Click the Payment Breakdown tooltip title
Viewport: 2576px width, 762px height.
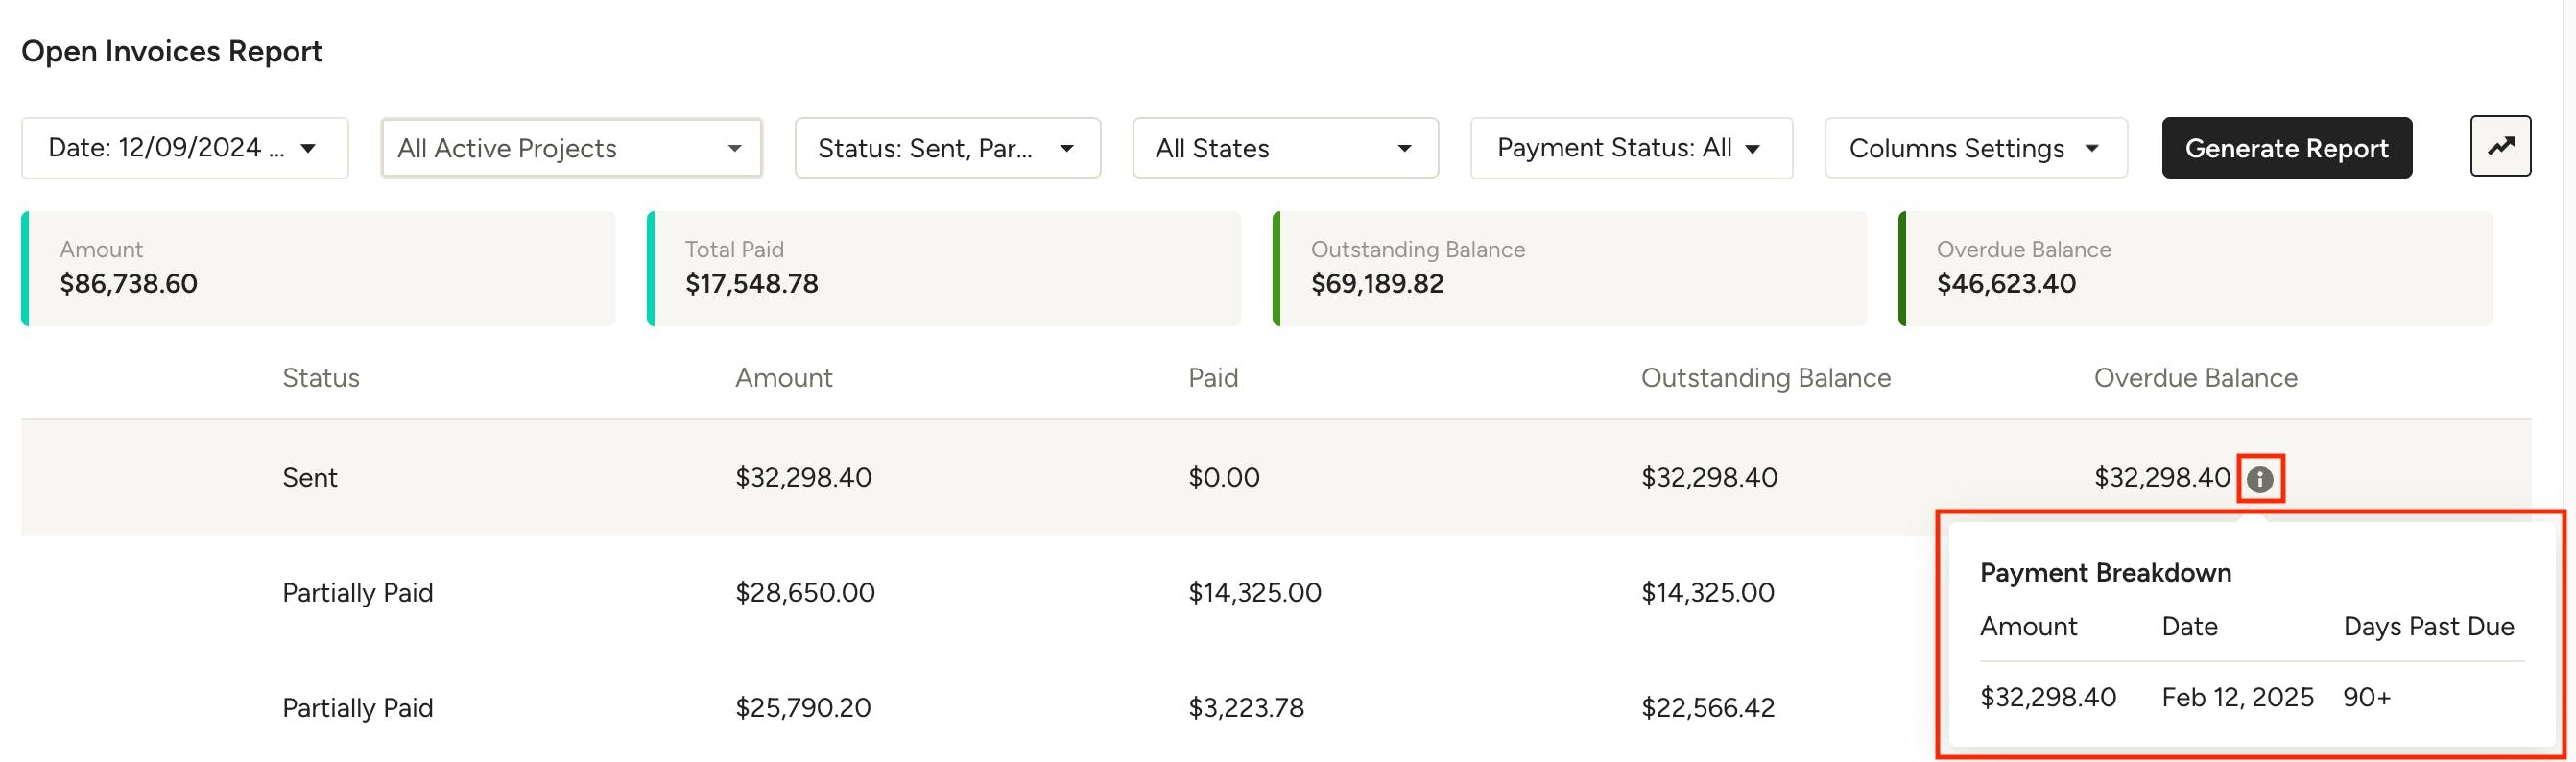tap(2105, 572)
